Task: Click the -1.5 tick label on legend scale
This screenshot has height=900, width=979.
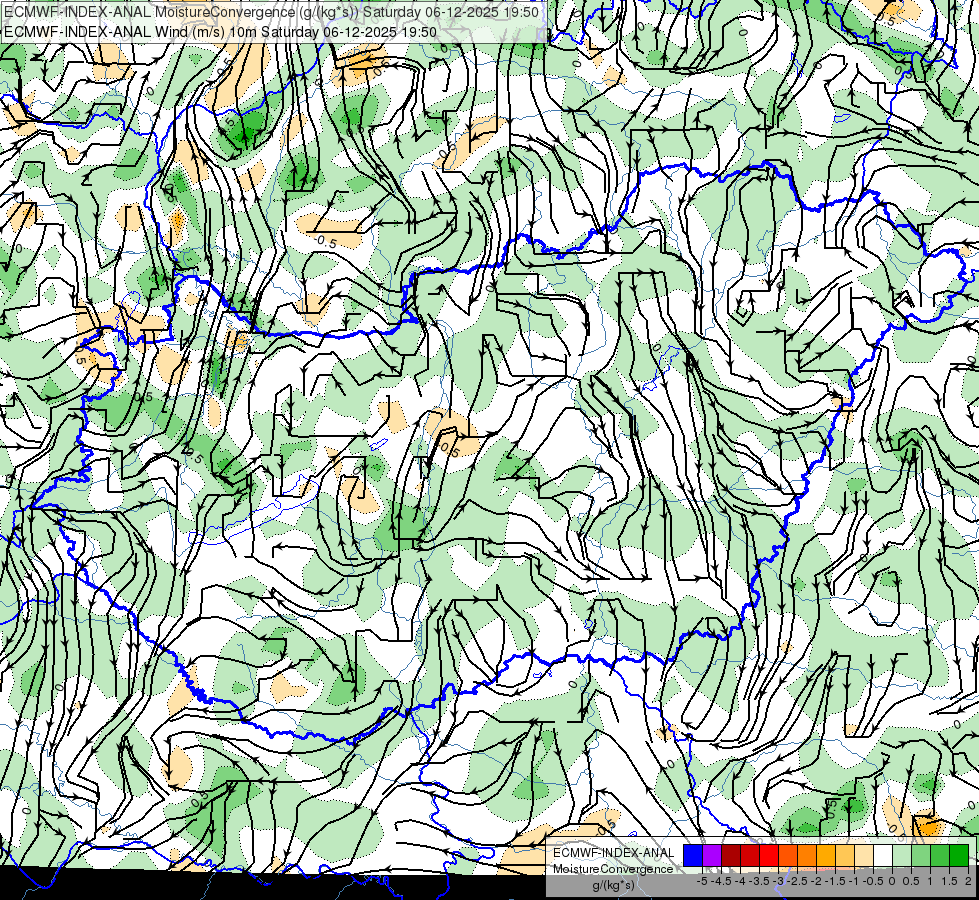Action: [x=835, y=881]
